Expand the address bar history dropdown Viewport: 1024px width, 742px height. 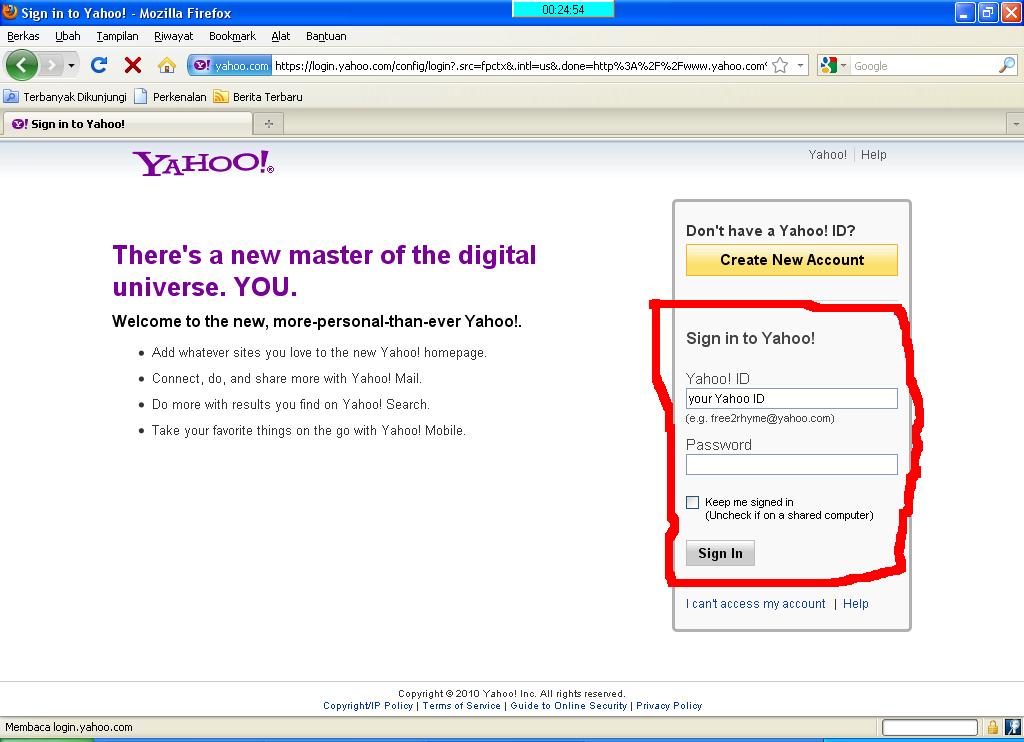tap(800, 65)
